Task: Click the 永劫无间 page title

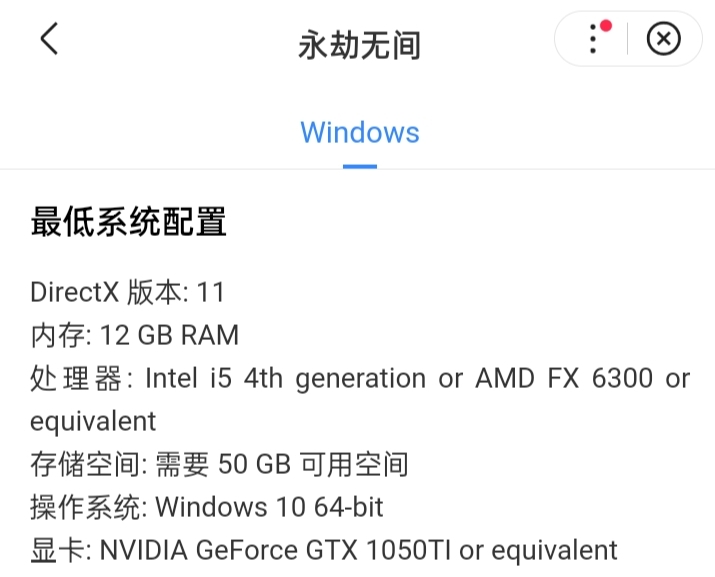Action: click(359, 46)
